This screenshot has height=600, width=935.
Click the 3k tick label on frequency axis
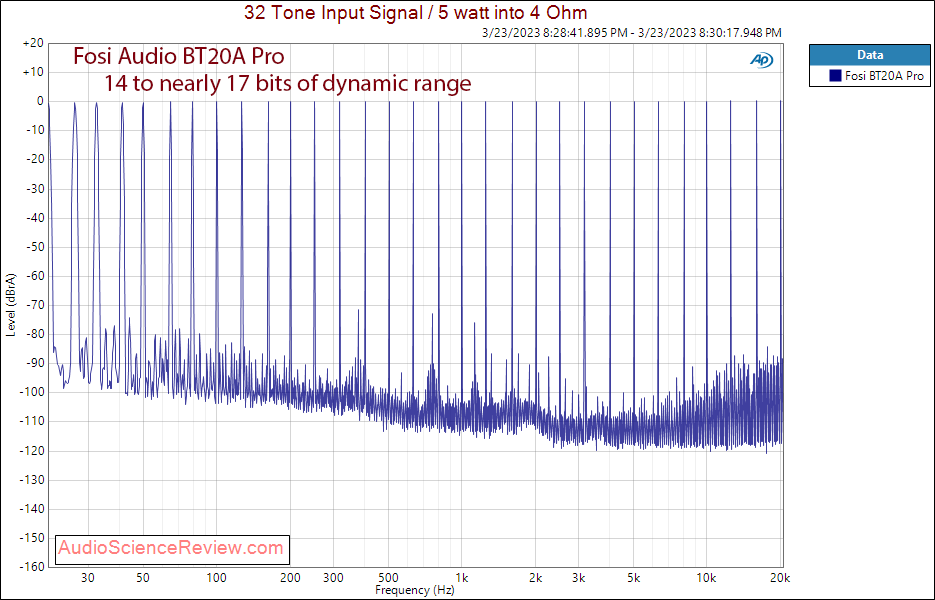pyautogui.click(x=578, y=577)
